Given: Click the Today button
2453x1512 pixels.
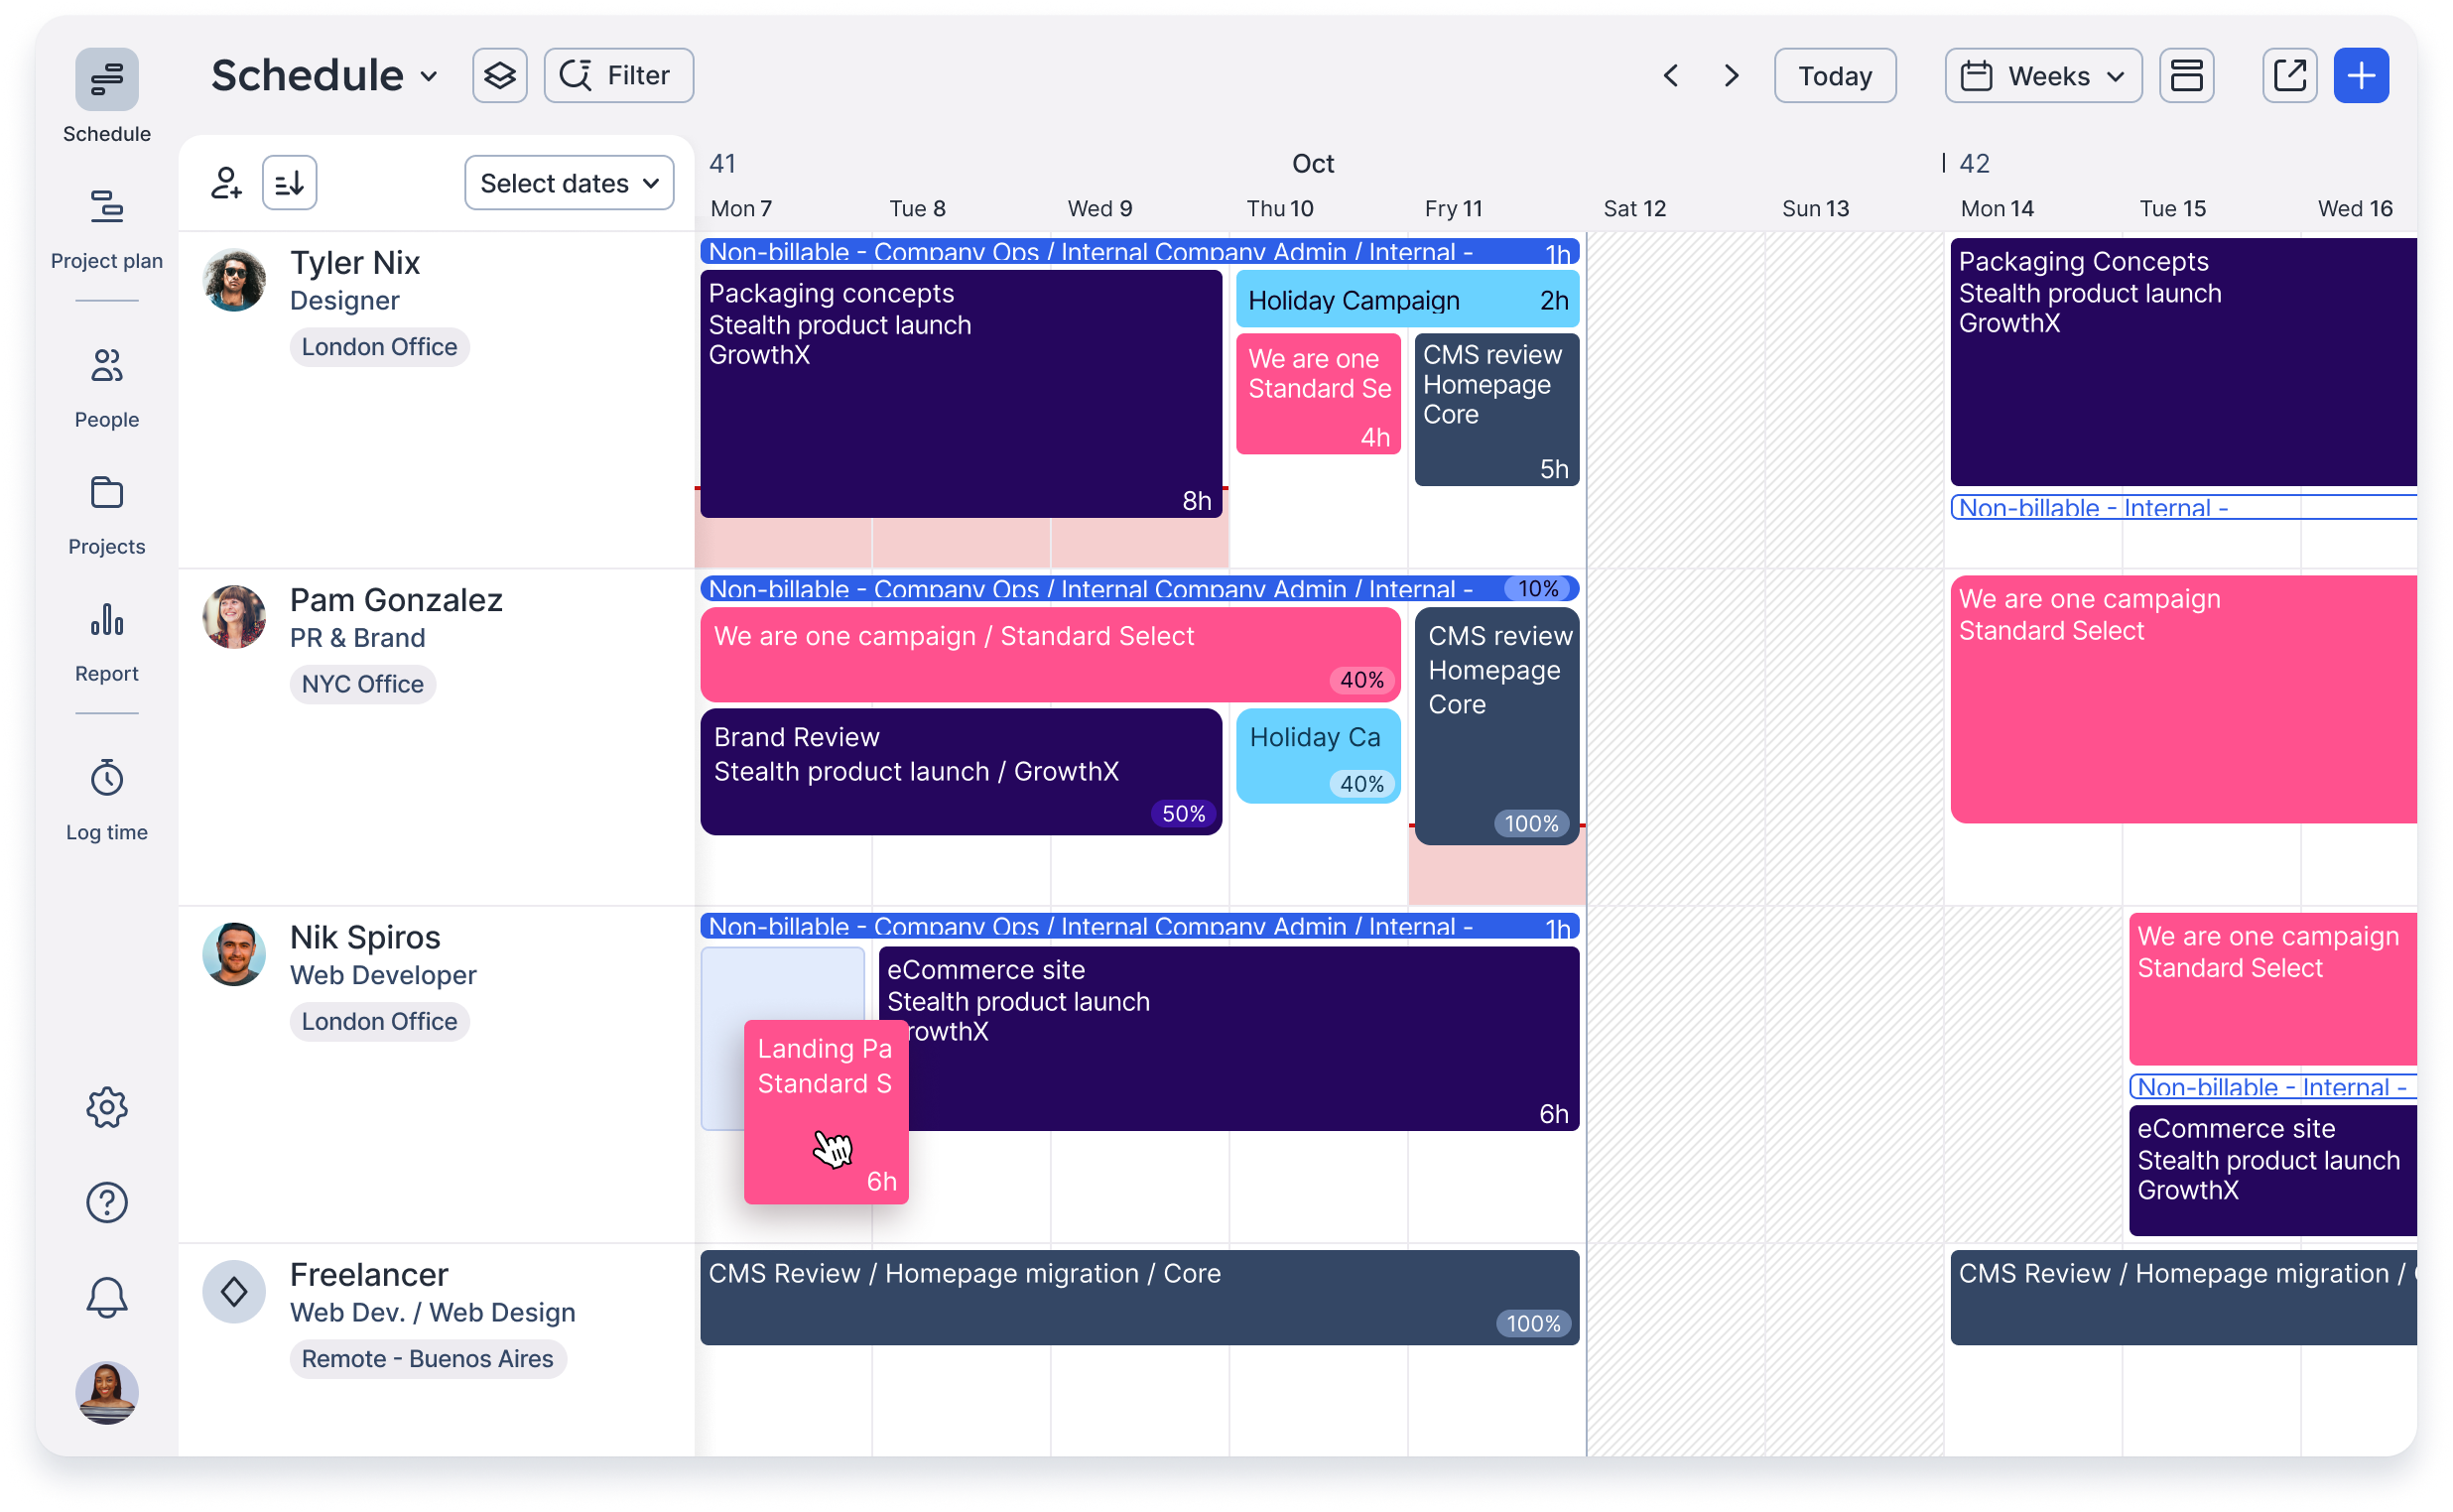Looking at the screenshot, I should pyautogui.click(x=1835, y=76).
